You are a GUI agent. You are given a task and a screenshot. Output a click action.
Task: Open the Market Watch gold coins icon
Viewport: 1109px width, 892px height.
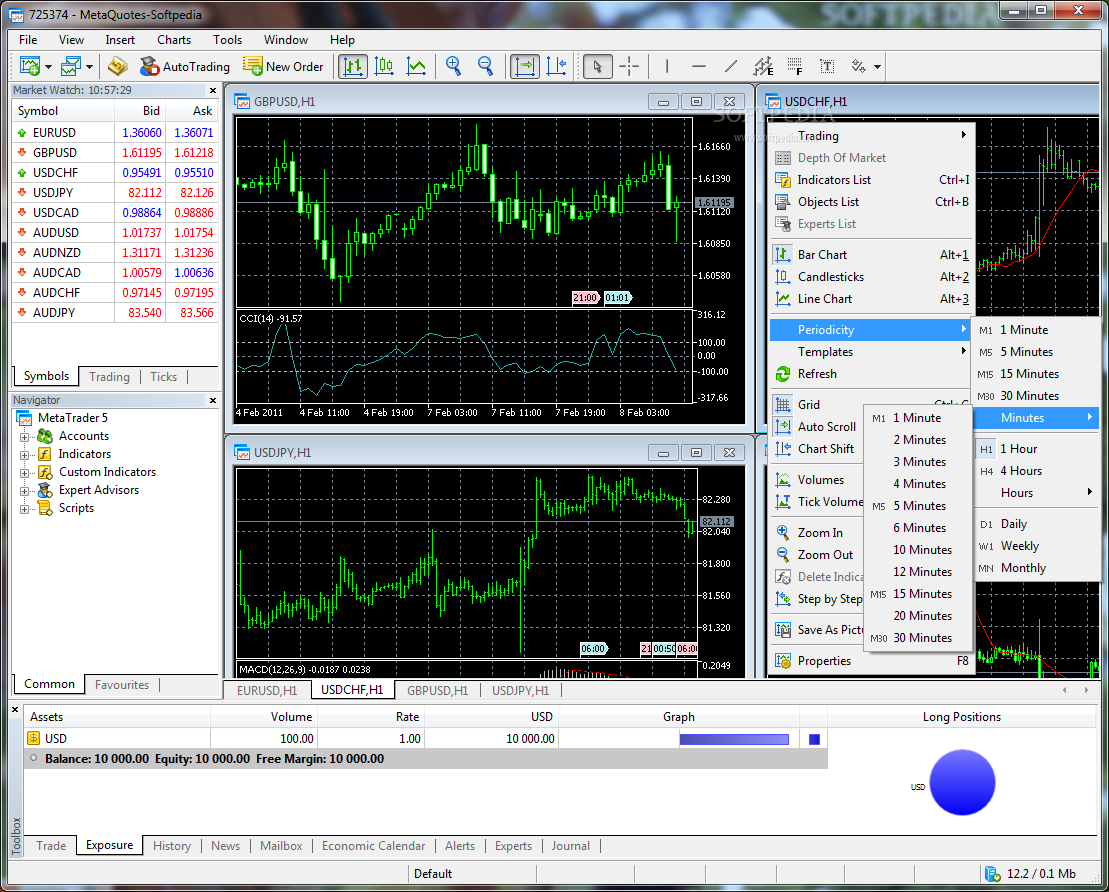pos(117,66)
